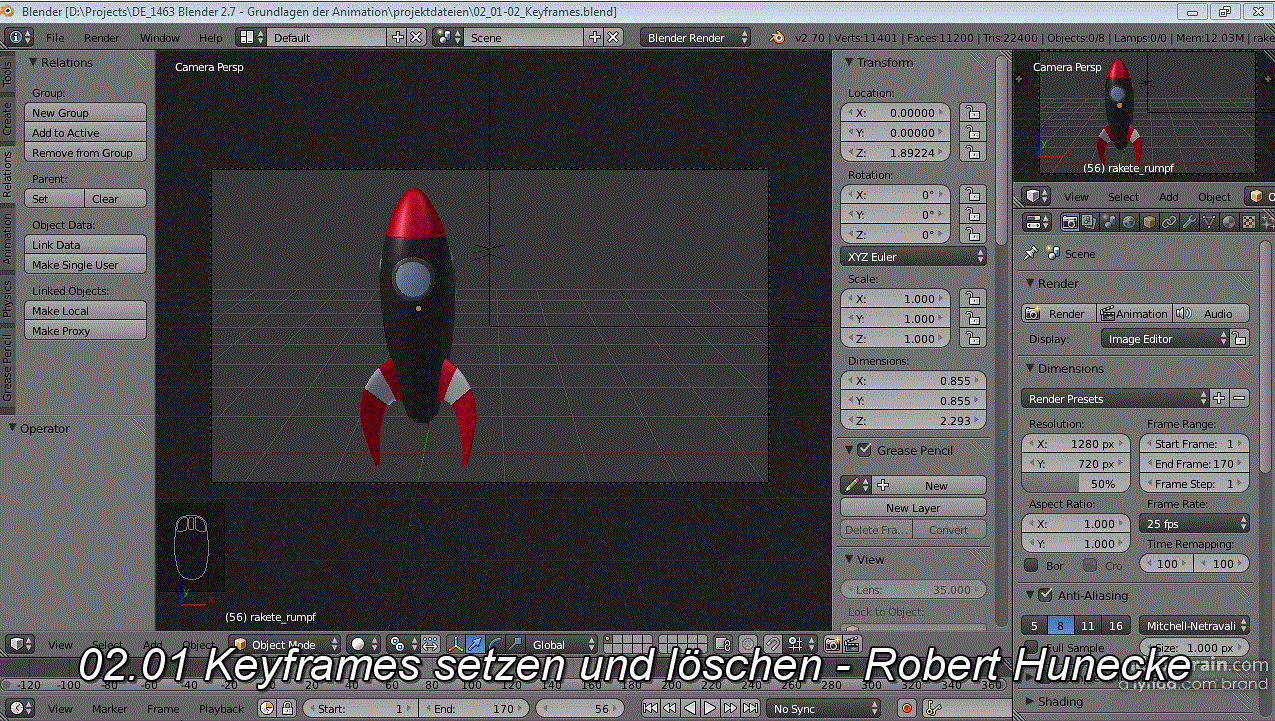Open the Modifiers properties tab wrench icon
Viewport: 1275px width, 721px height.
coord(1189,222)
